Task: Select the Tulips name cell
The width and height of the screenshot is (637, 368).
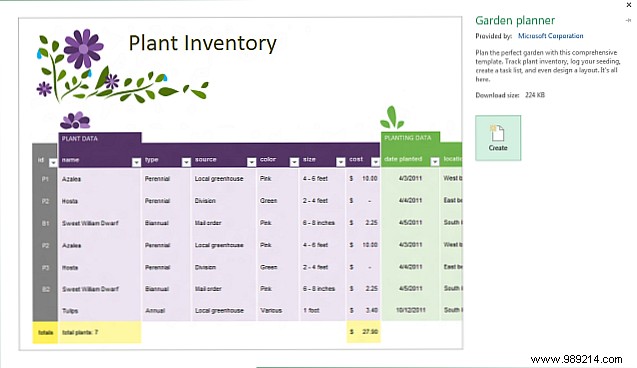Action: (x=100, y=311)
